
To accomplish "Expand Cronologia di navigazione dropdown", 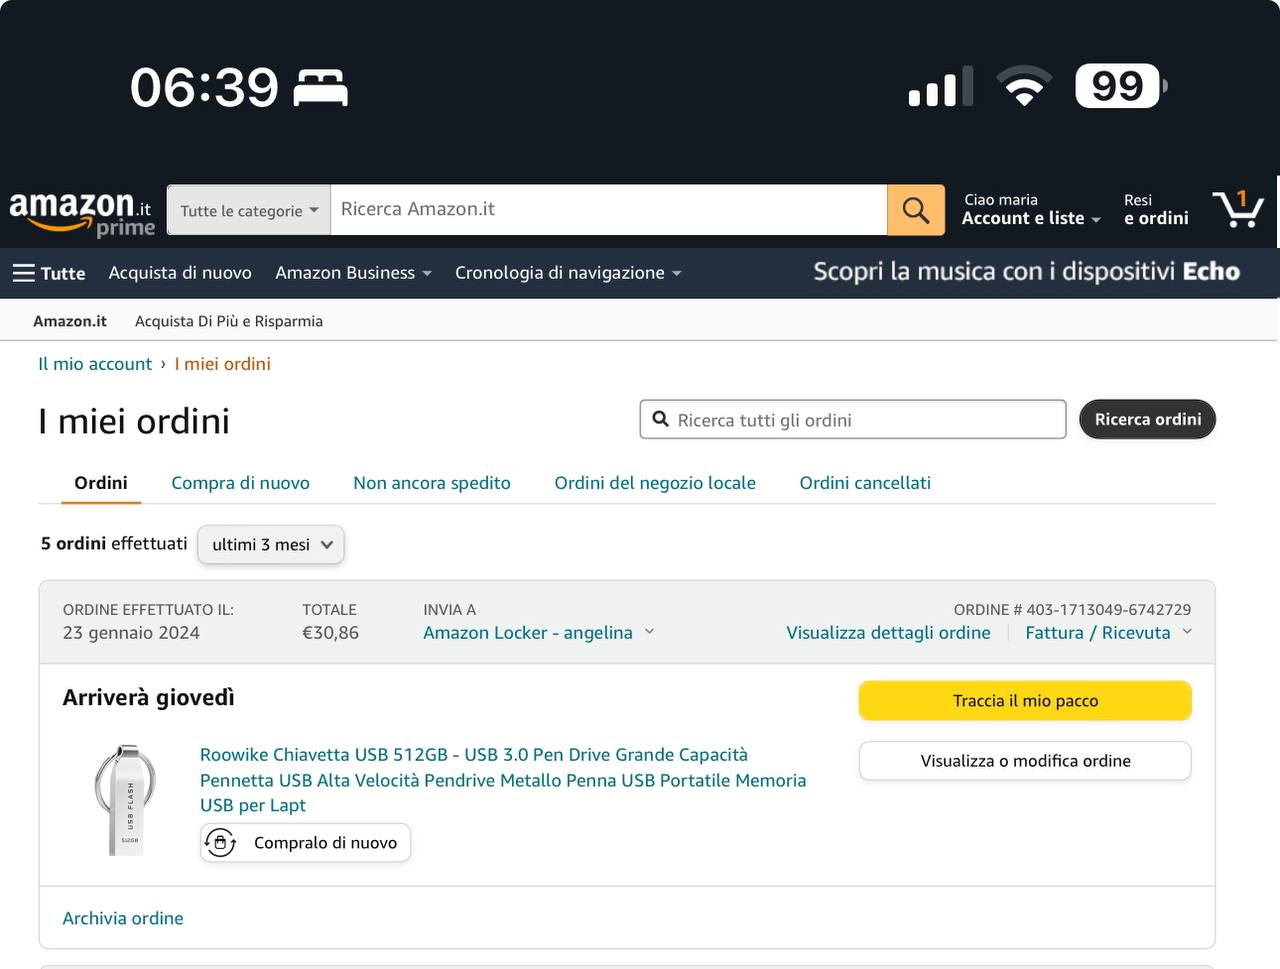I will (568, 273).
